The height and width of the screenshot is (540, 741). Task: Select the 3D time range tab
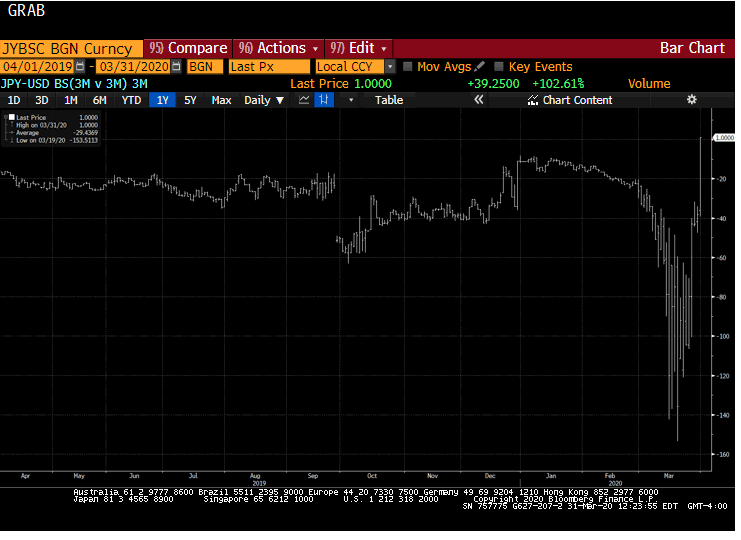(x=42, y=100)
